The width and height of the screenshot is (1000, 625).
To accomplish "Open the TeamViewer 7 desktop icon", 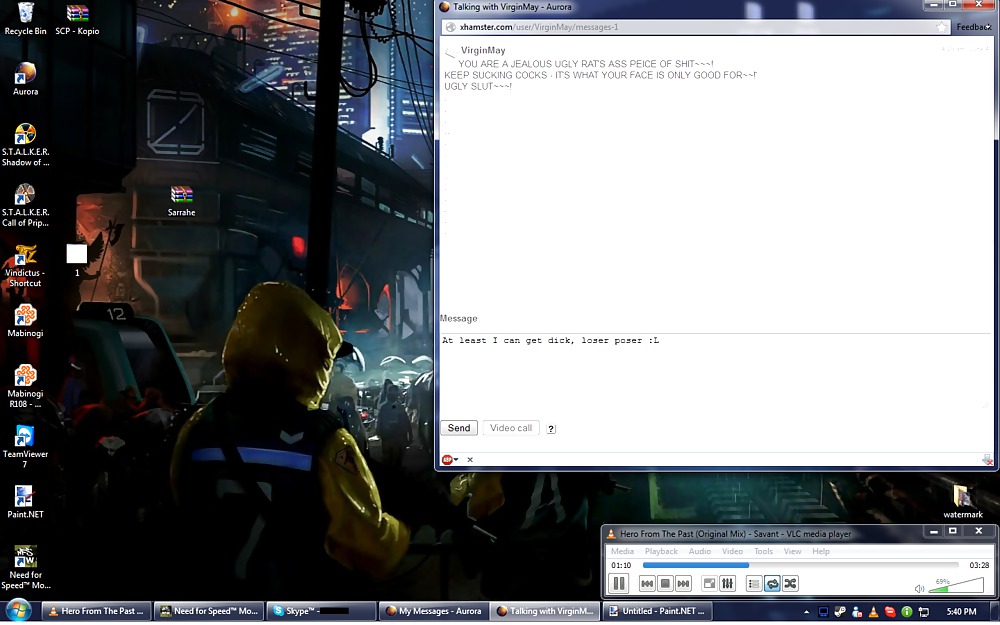I will click(x=26, y=446).
